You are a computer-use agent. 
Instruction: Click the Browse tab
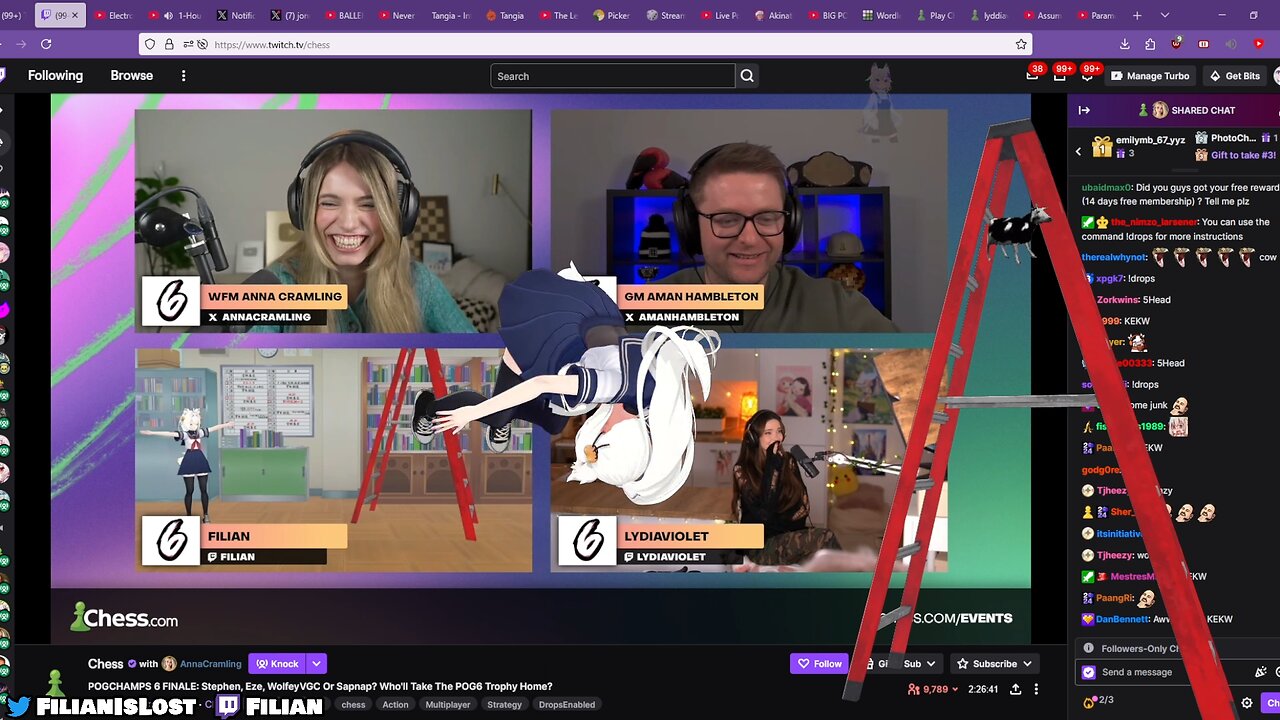coord(131,76)
